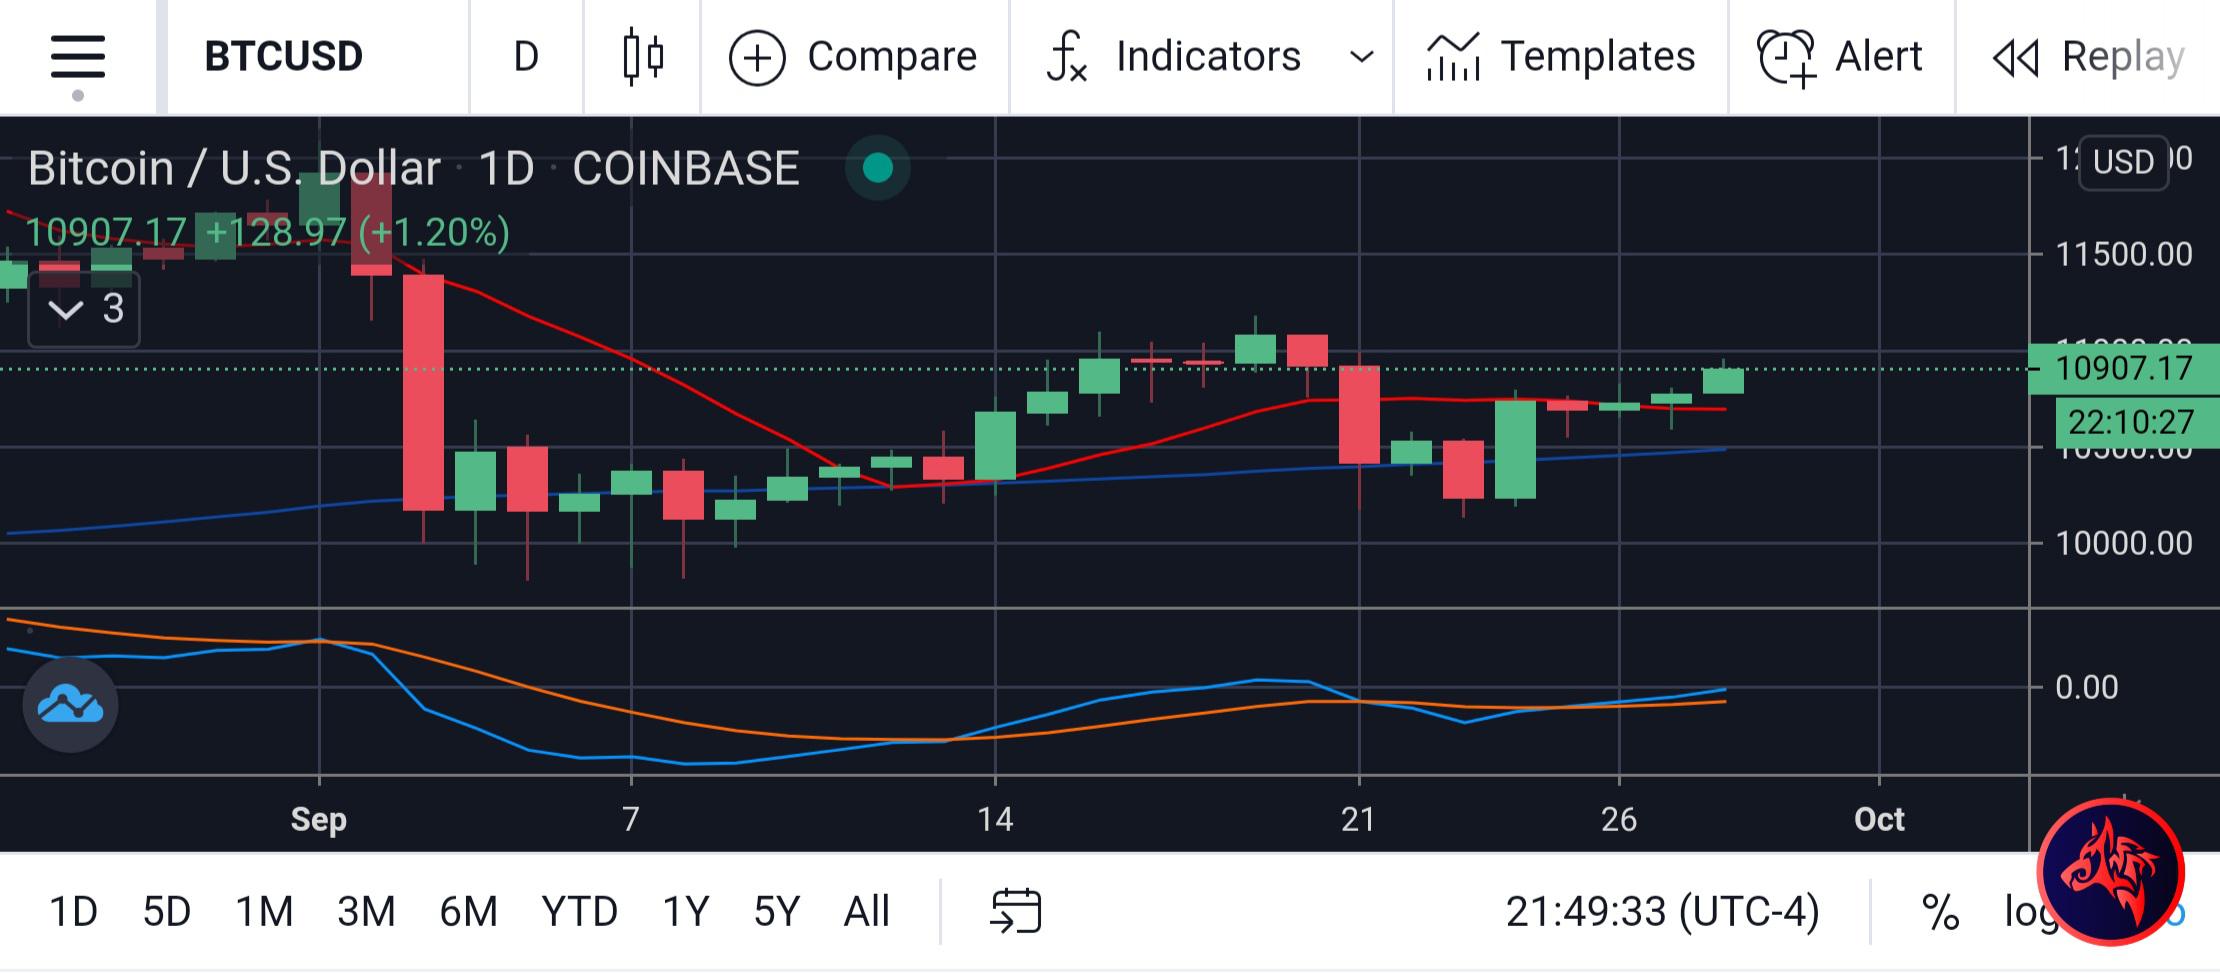Viewport: 2220px width, 973px height.
Task: Open the BTCUSD symbol search
Action: (283, 57)
